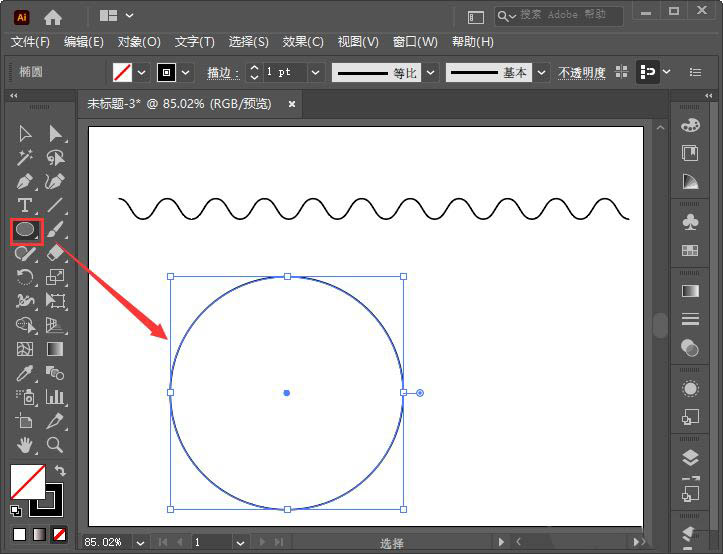The image size is (723, 554).
Task: Select the Rotate tool
Action: [25, 277]
